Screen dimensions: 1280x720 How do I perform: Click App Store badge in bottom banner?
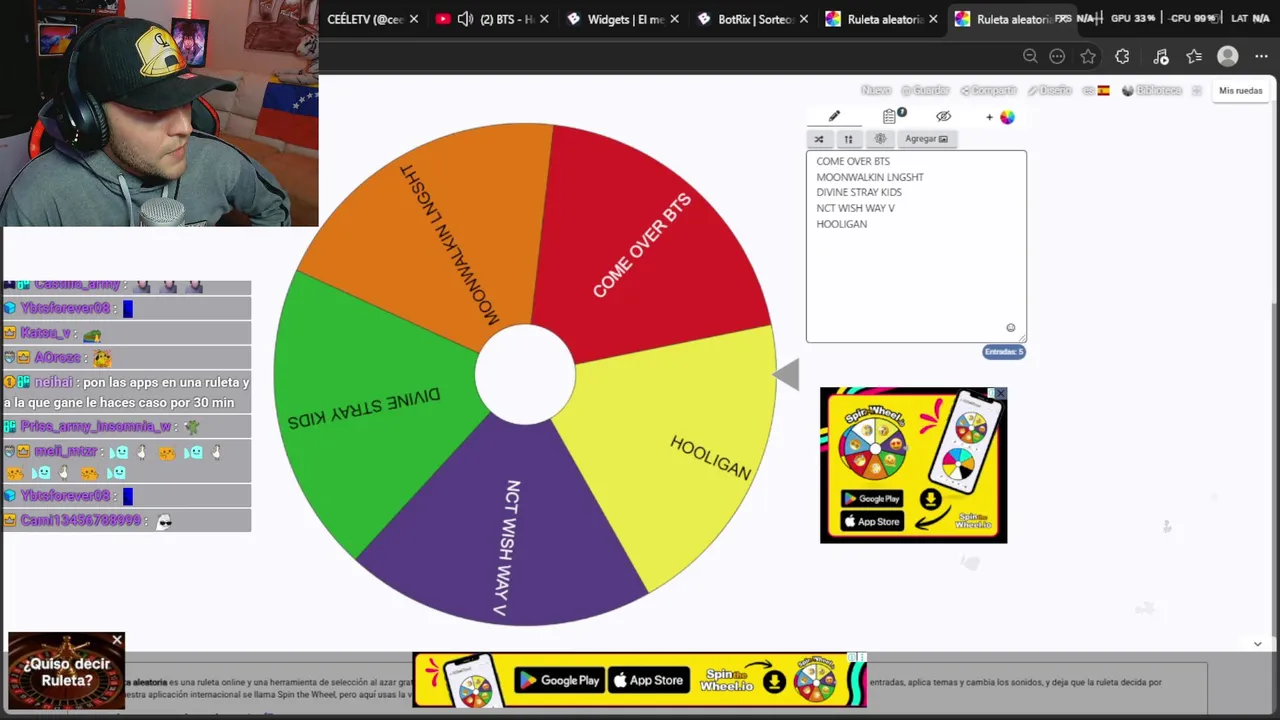(648, 681)
